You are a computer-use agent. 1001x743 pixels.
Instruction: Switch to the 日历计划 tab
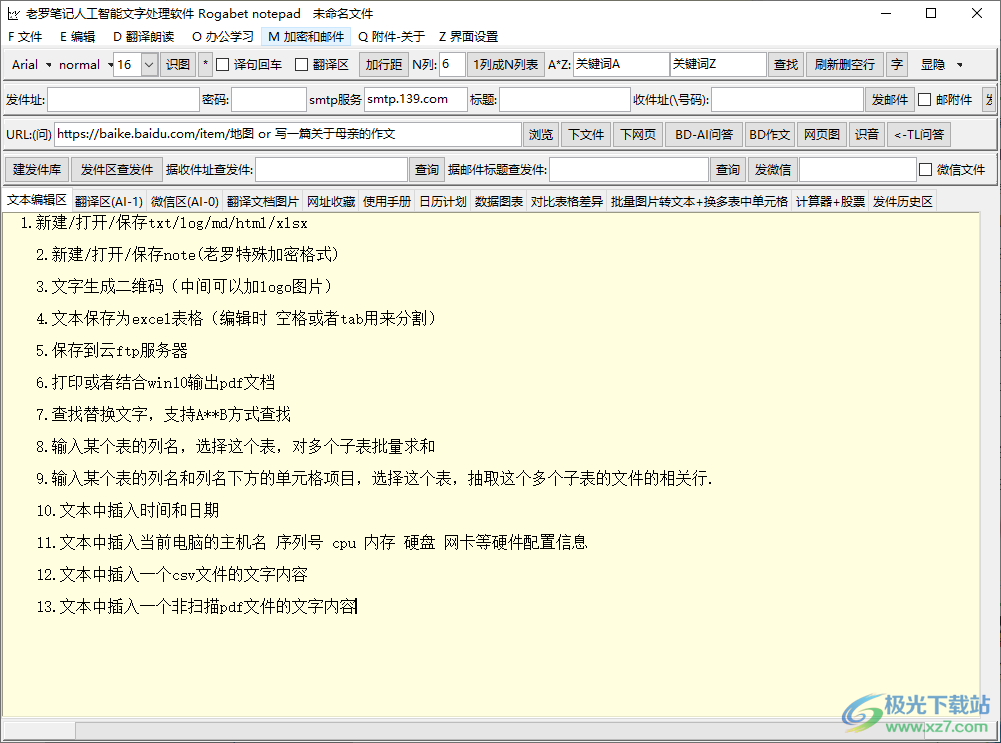[443, 202]
